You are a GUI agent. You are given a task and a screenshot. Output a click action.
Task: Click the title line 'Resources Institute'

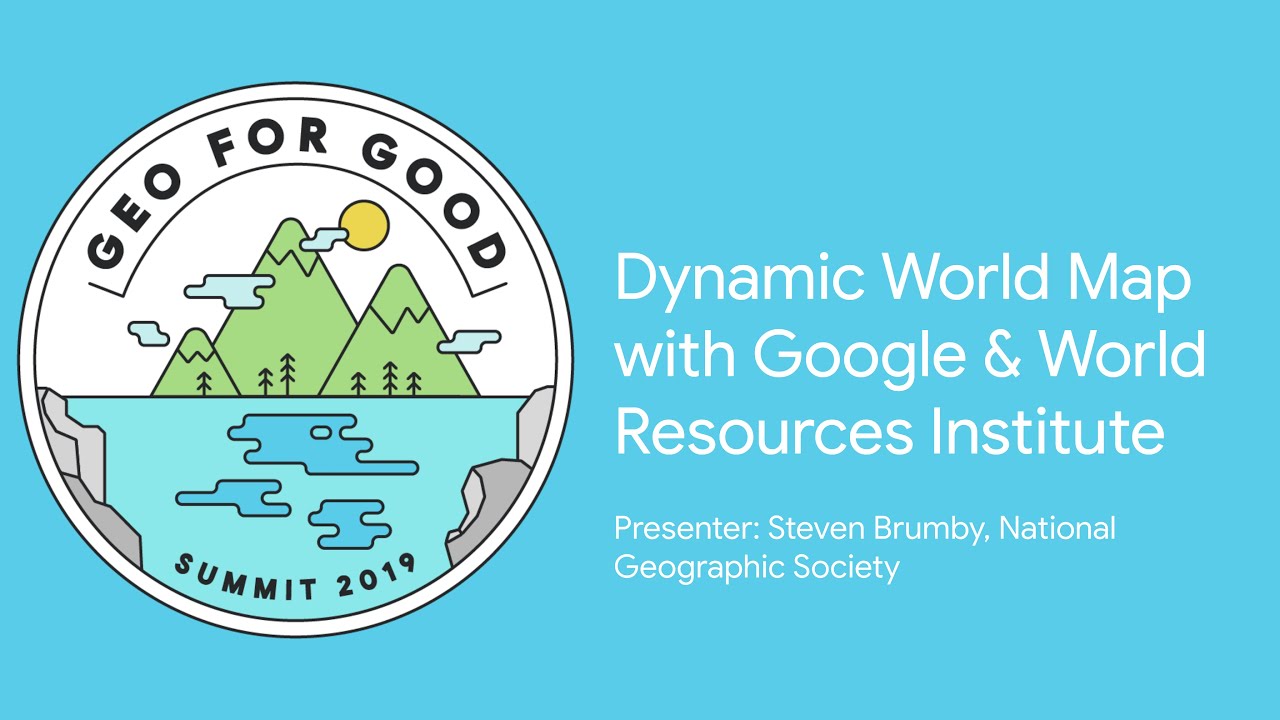pyautogui.click(x=889, y=432)
